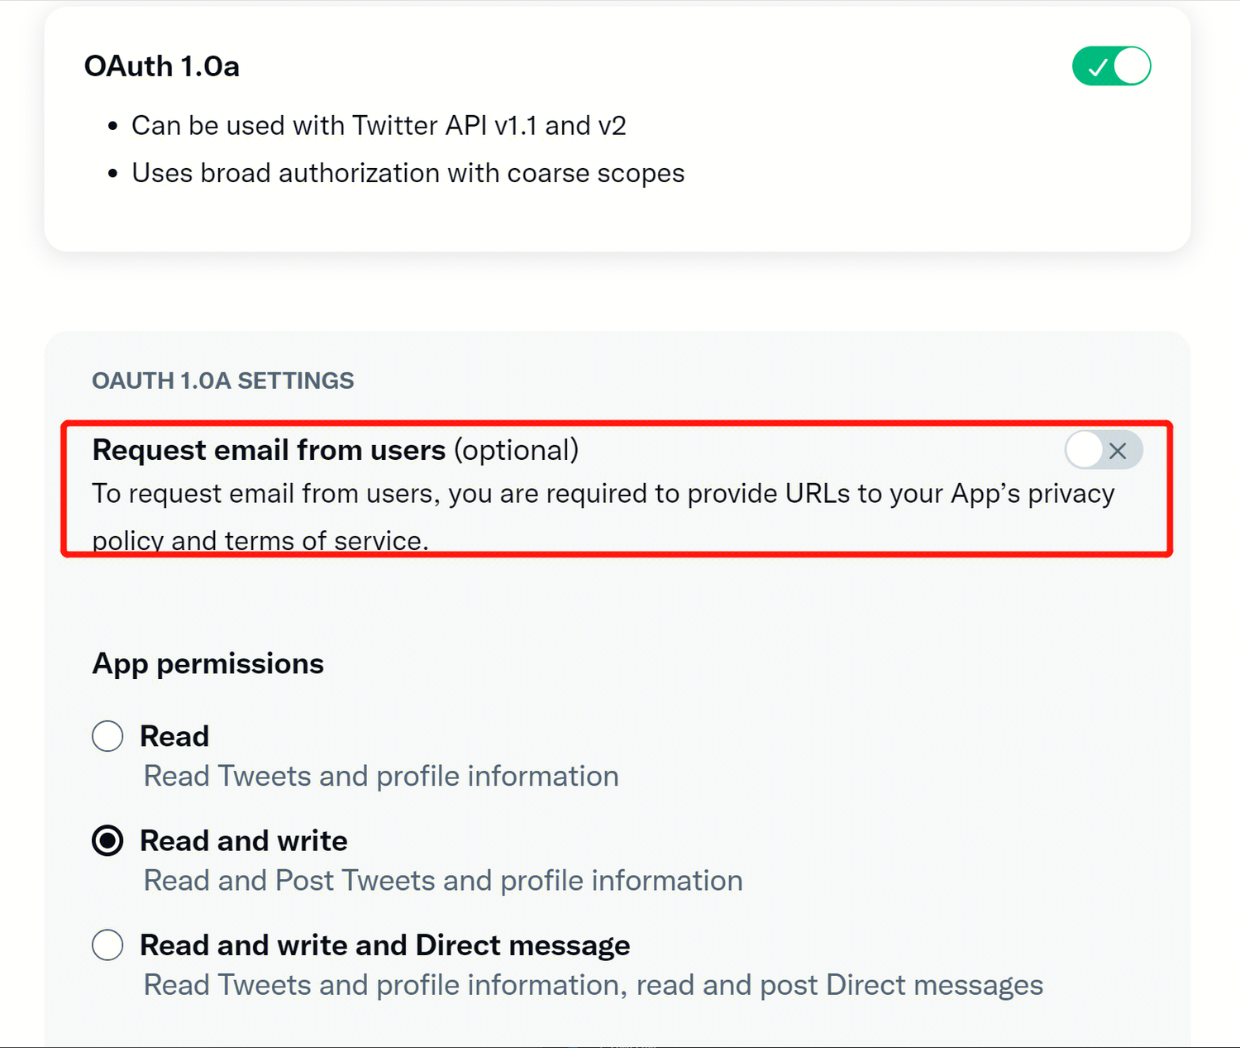Click the Read and write bold label
This screenshot has height=1048, width=1240.
coord(243,840)
